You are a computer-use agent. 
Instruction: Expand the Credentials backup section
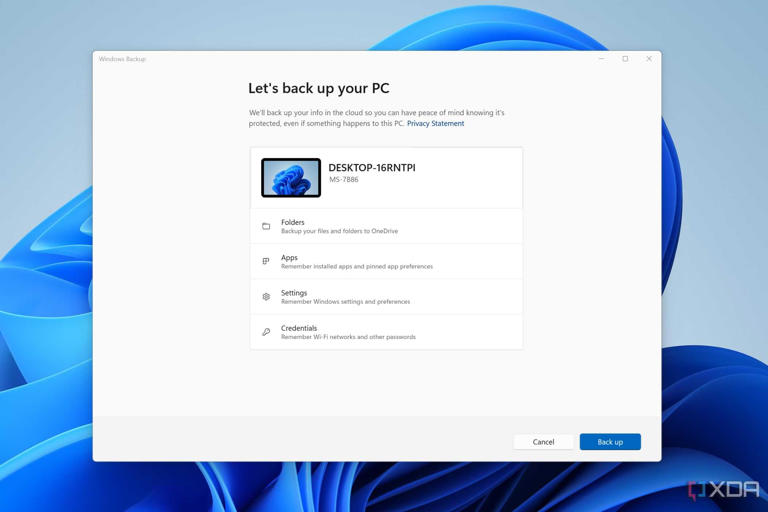coord(386,332)
